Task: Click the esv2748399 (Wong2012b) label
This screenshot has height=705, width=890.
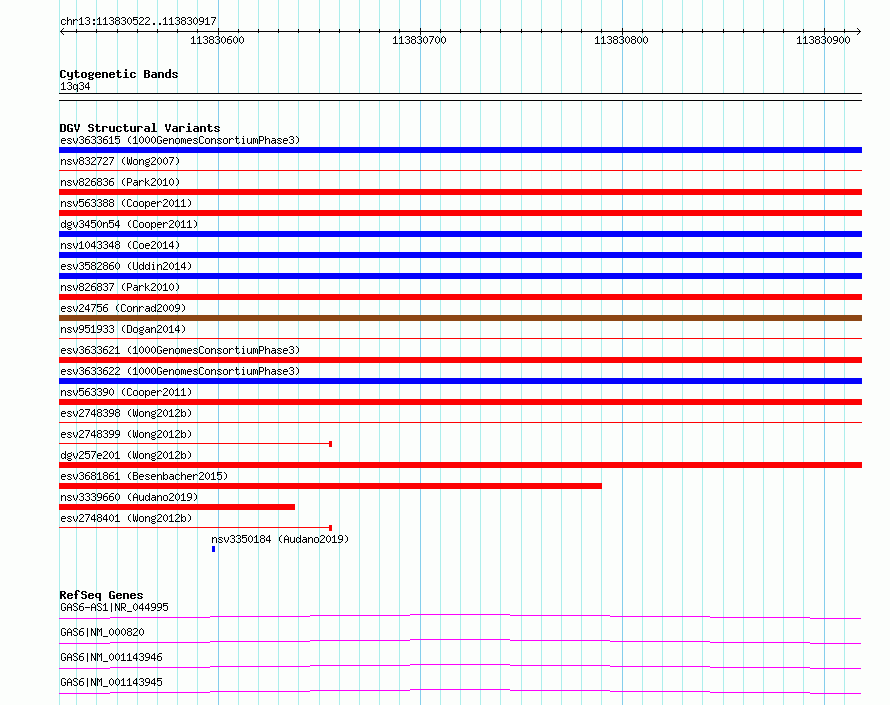Action: point(126,434)
